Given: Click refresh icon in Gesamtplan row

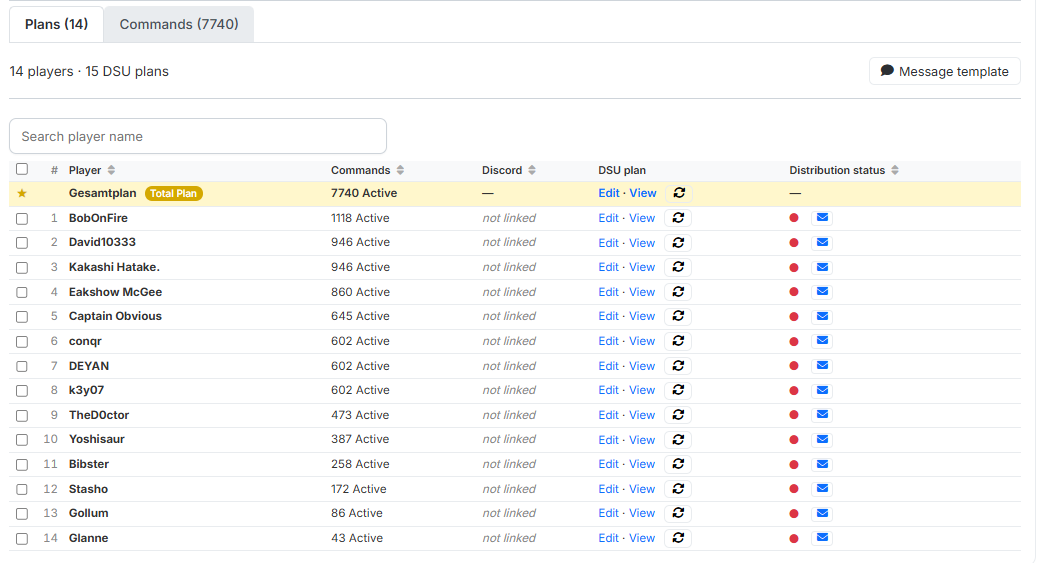Looking at the screenshot, I should point(678,193).
